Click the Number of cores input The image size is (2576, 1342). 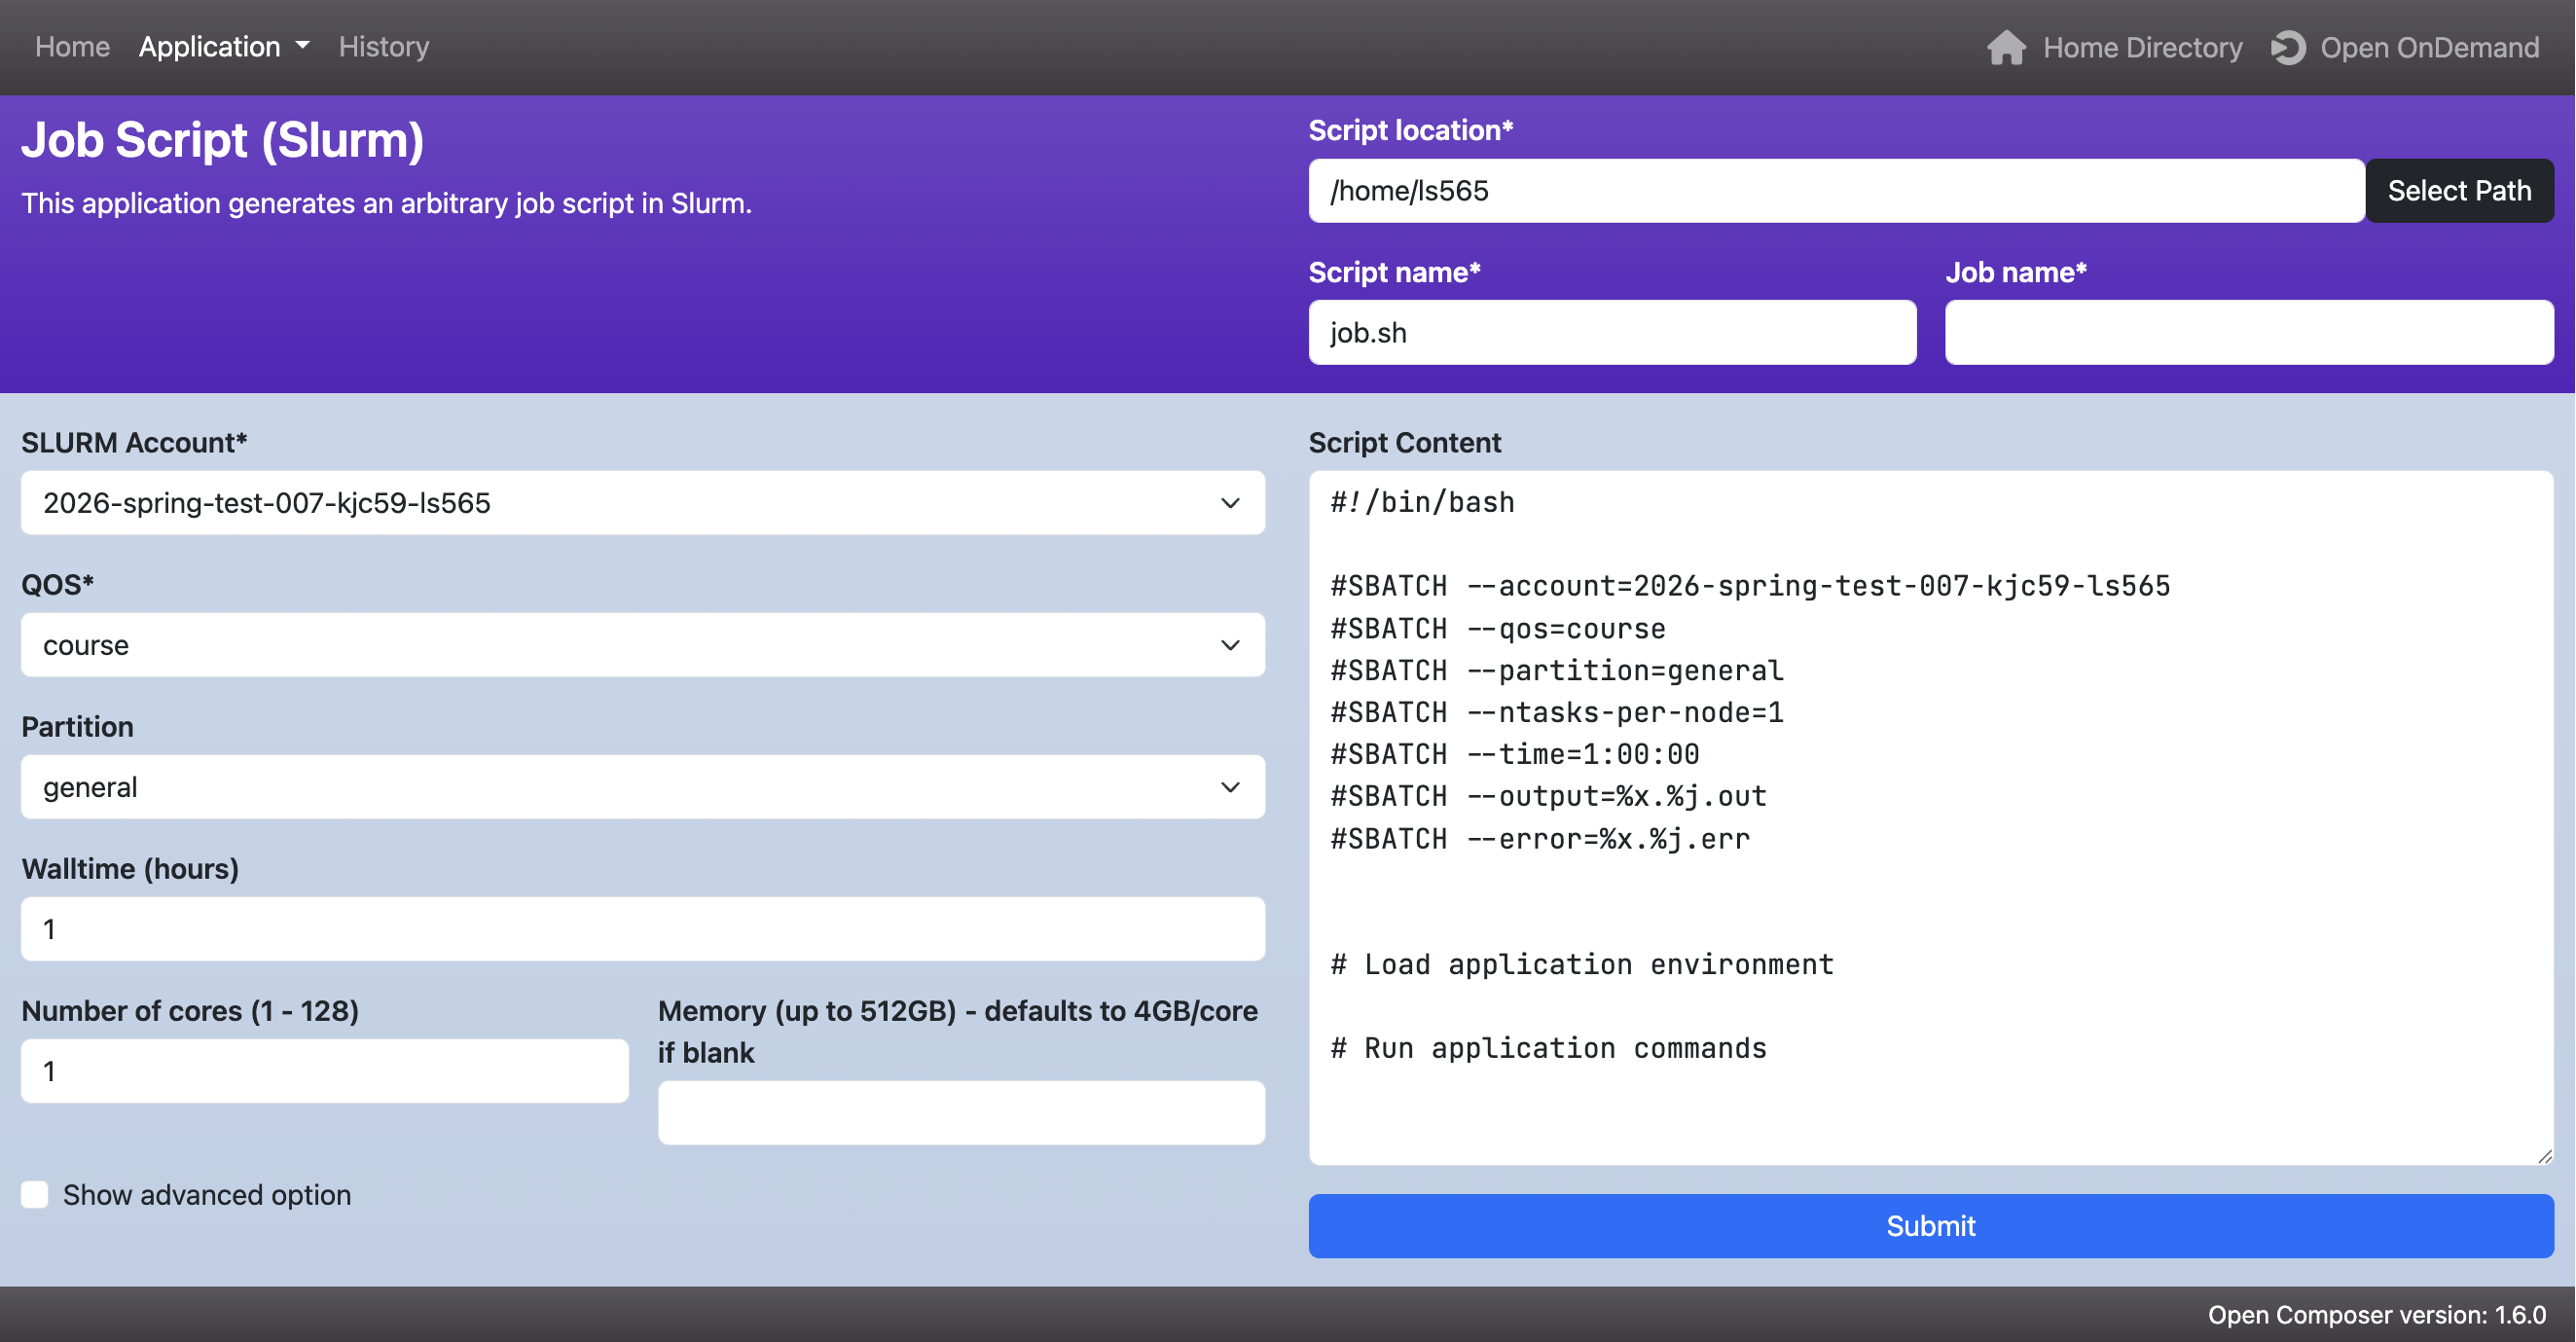coord(324,1070)
